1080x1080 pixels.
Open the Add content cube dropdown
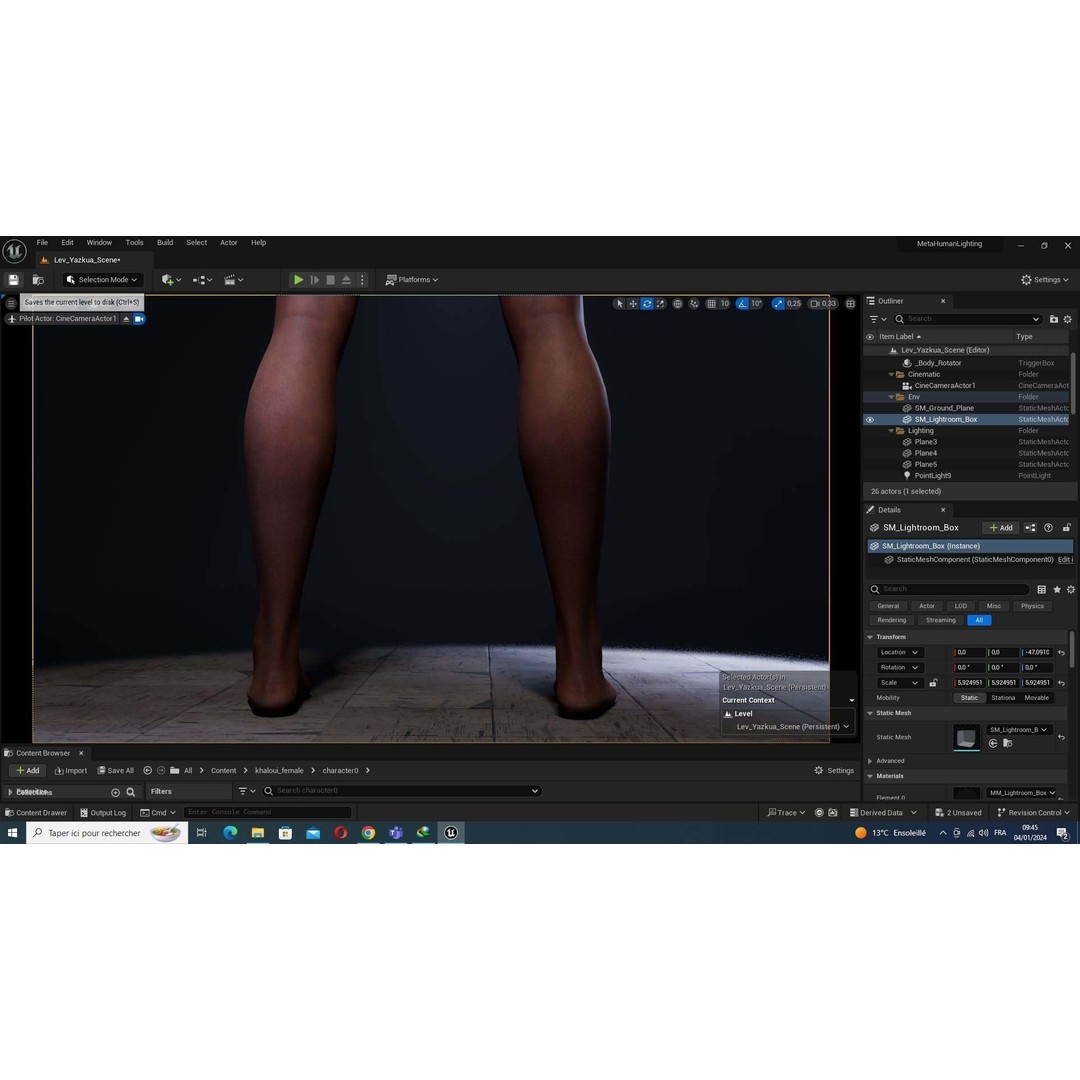pos(172,280)
